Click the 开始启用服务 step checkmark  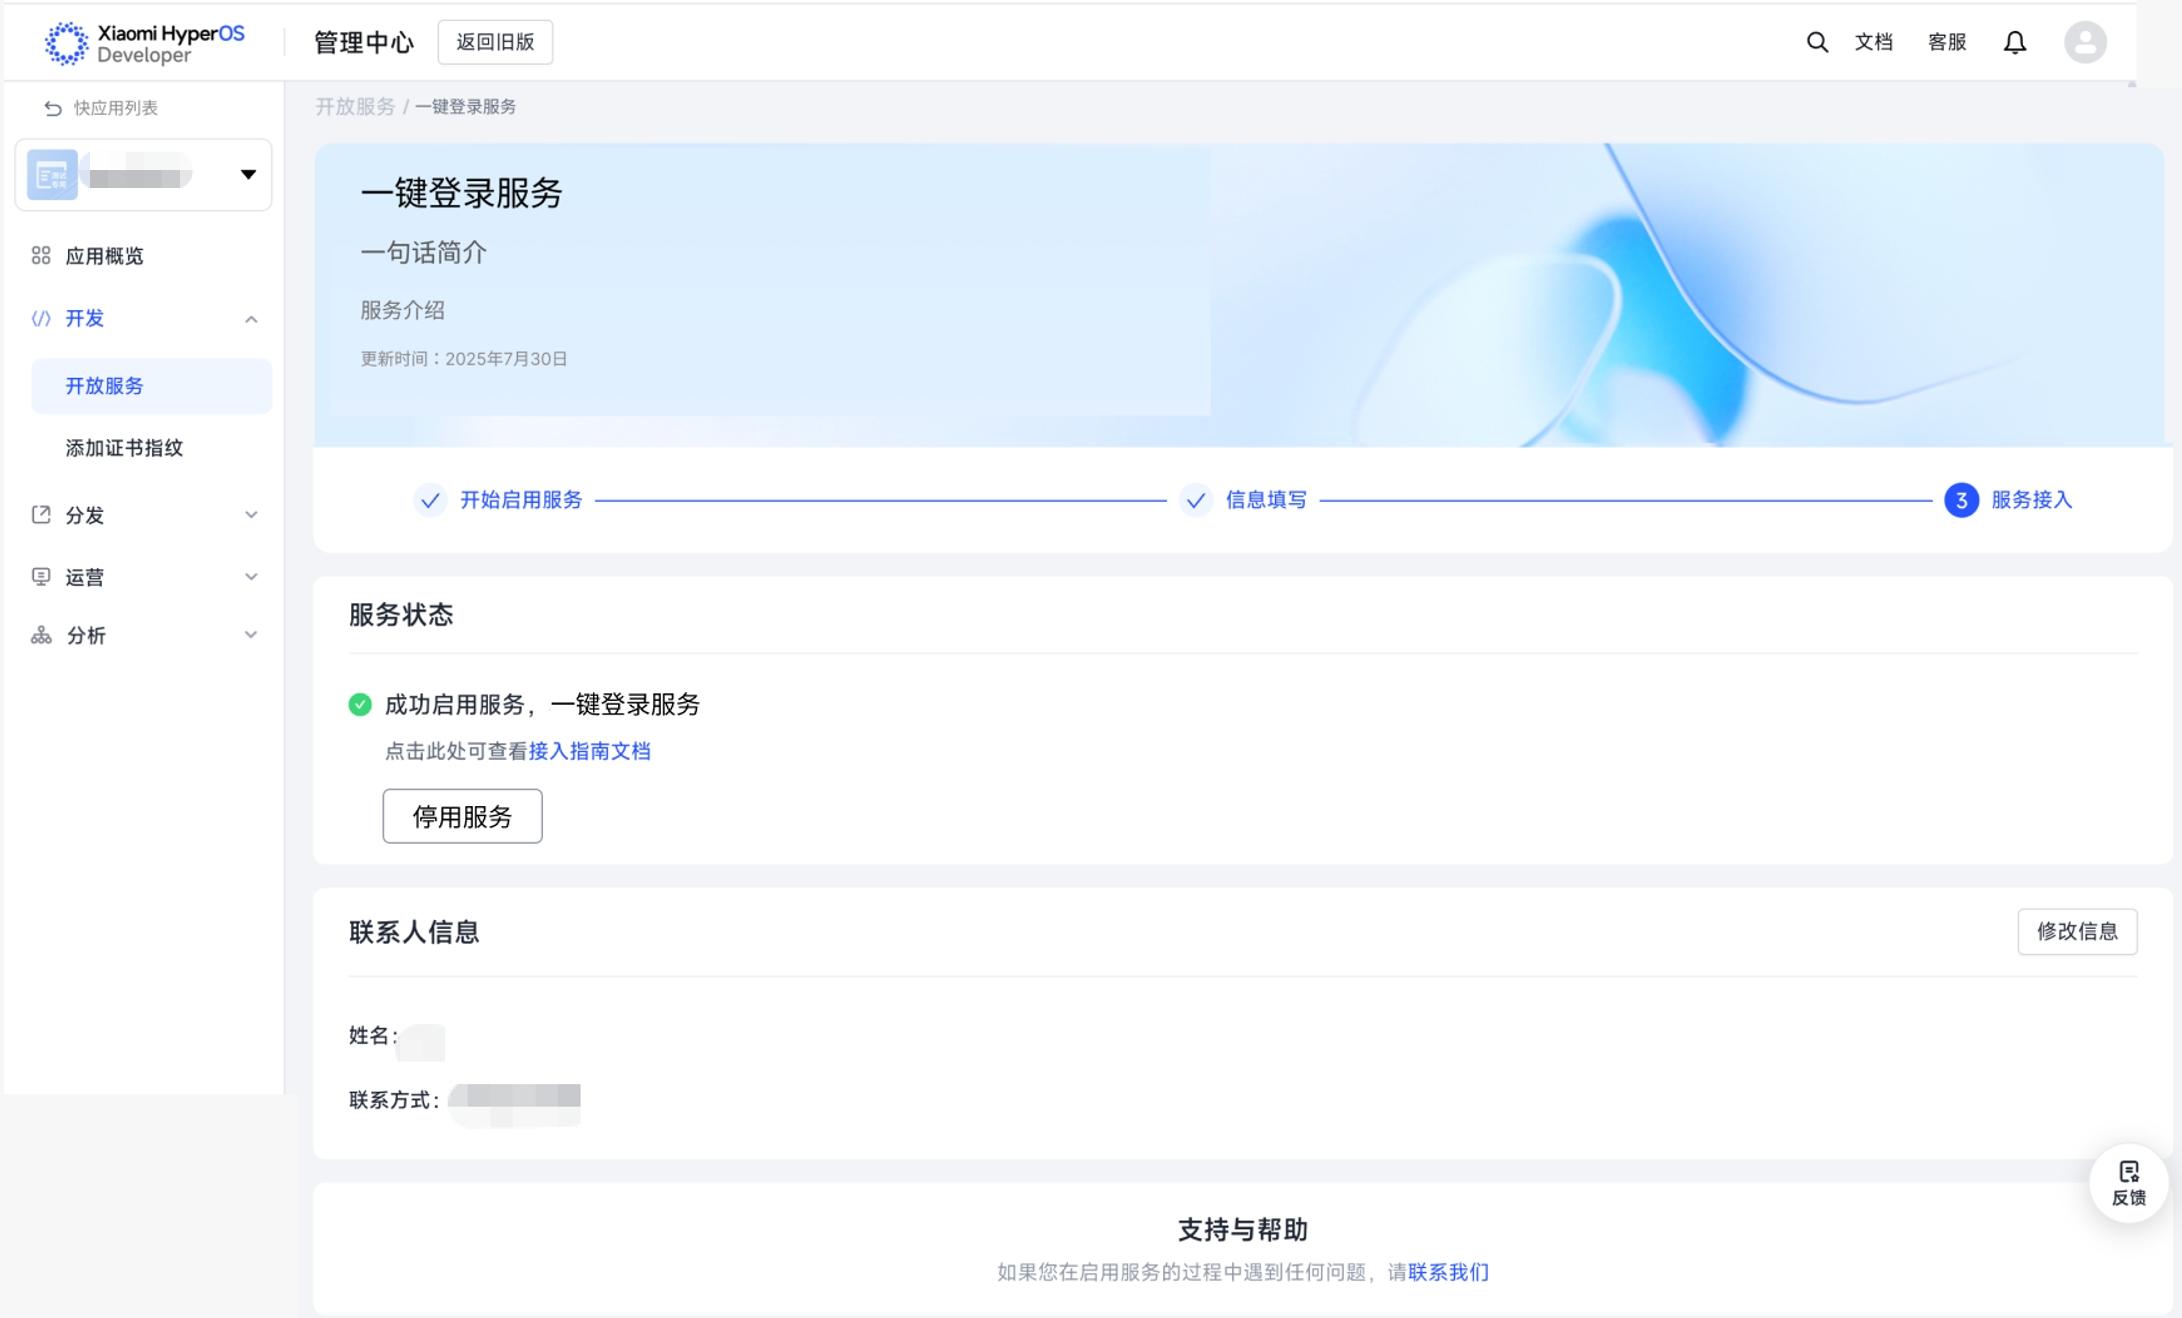(x=430, y=500)
